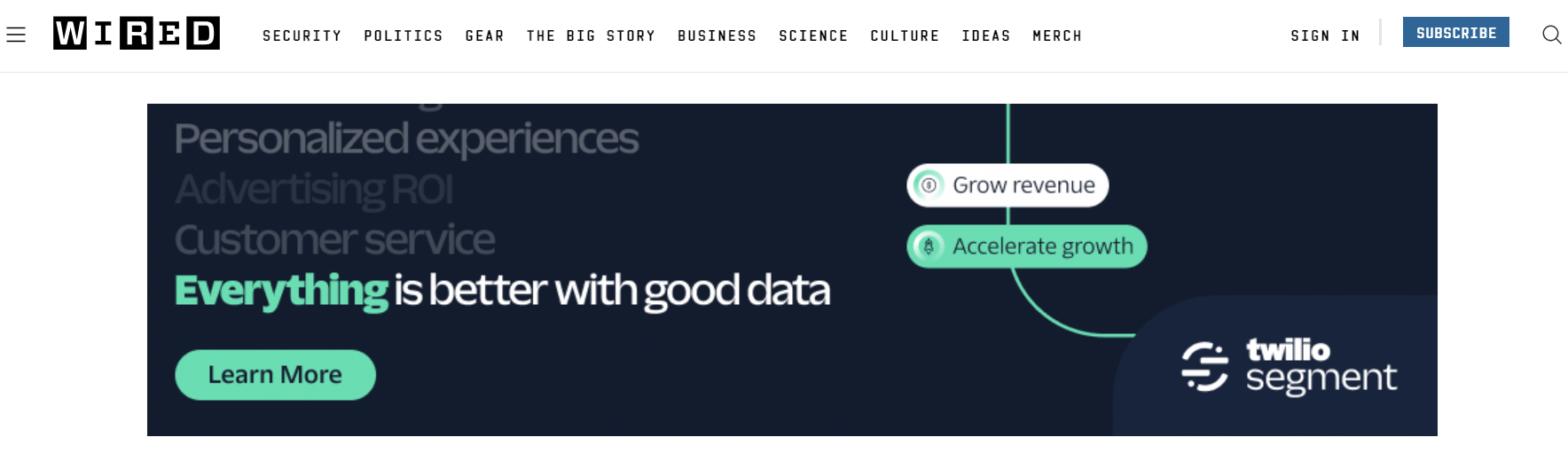This screenshot has width=1568, height=453.
Task: Visit the Science section
Action: 814,36
